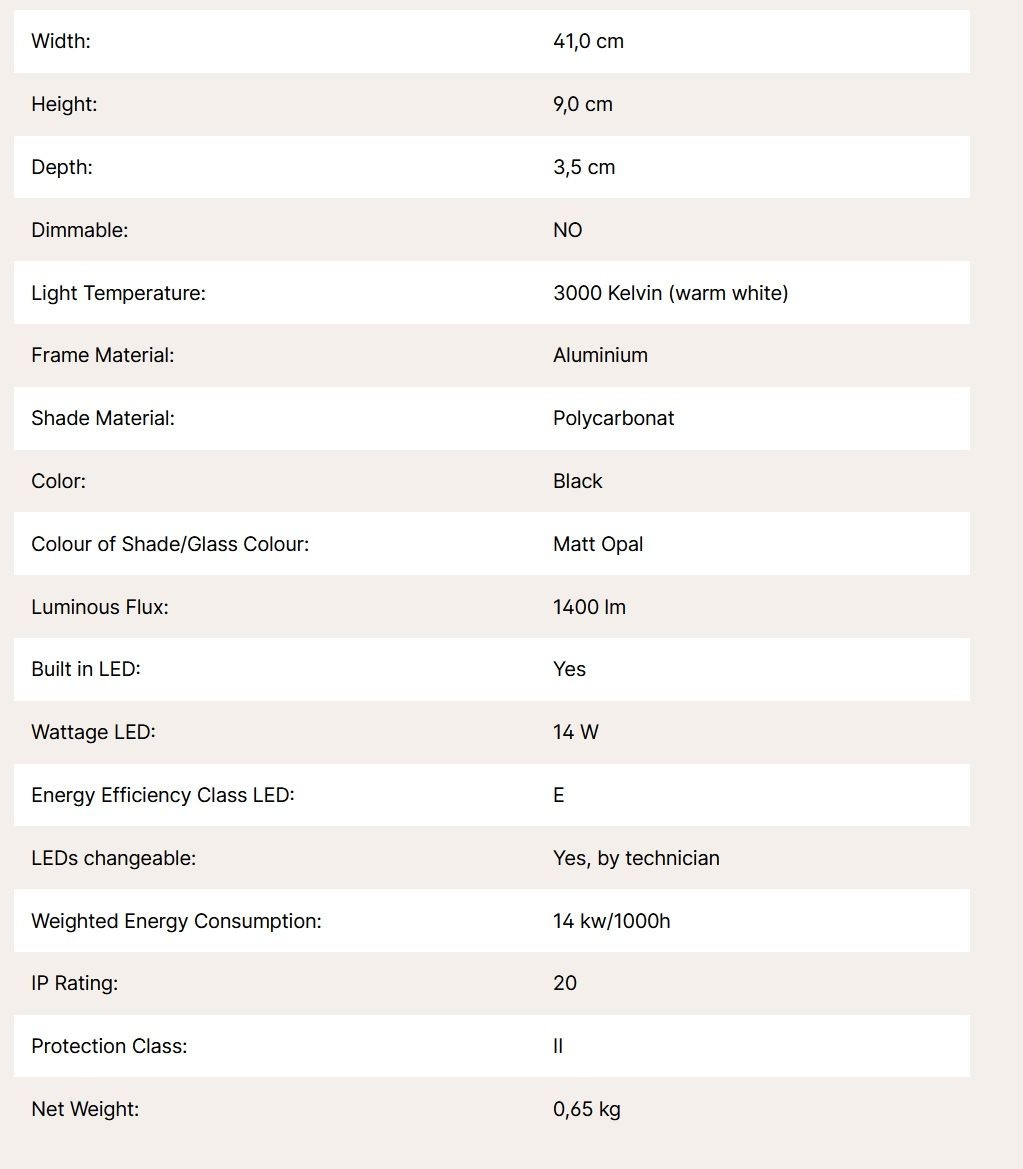Click the Width label
The height and width of the screenshot is (1169, 1023).
coord(60,41)
